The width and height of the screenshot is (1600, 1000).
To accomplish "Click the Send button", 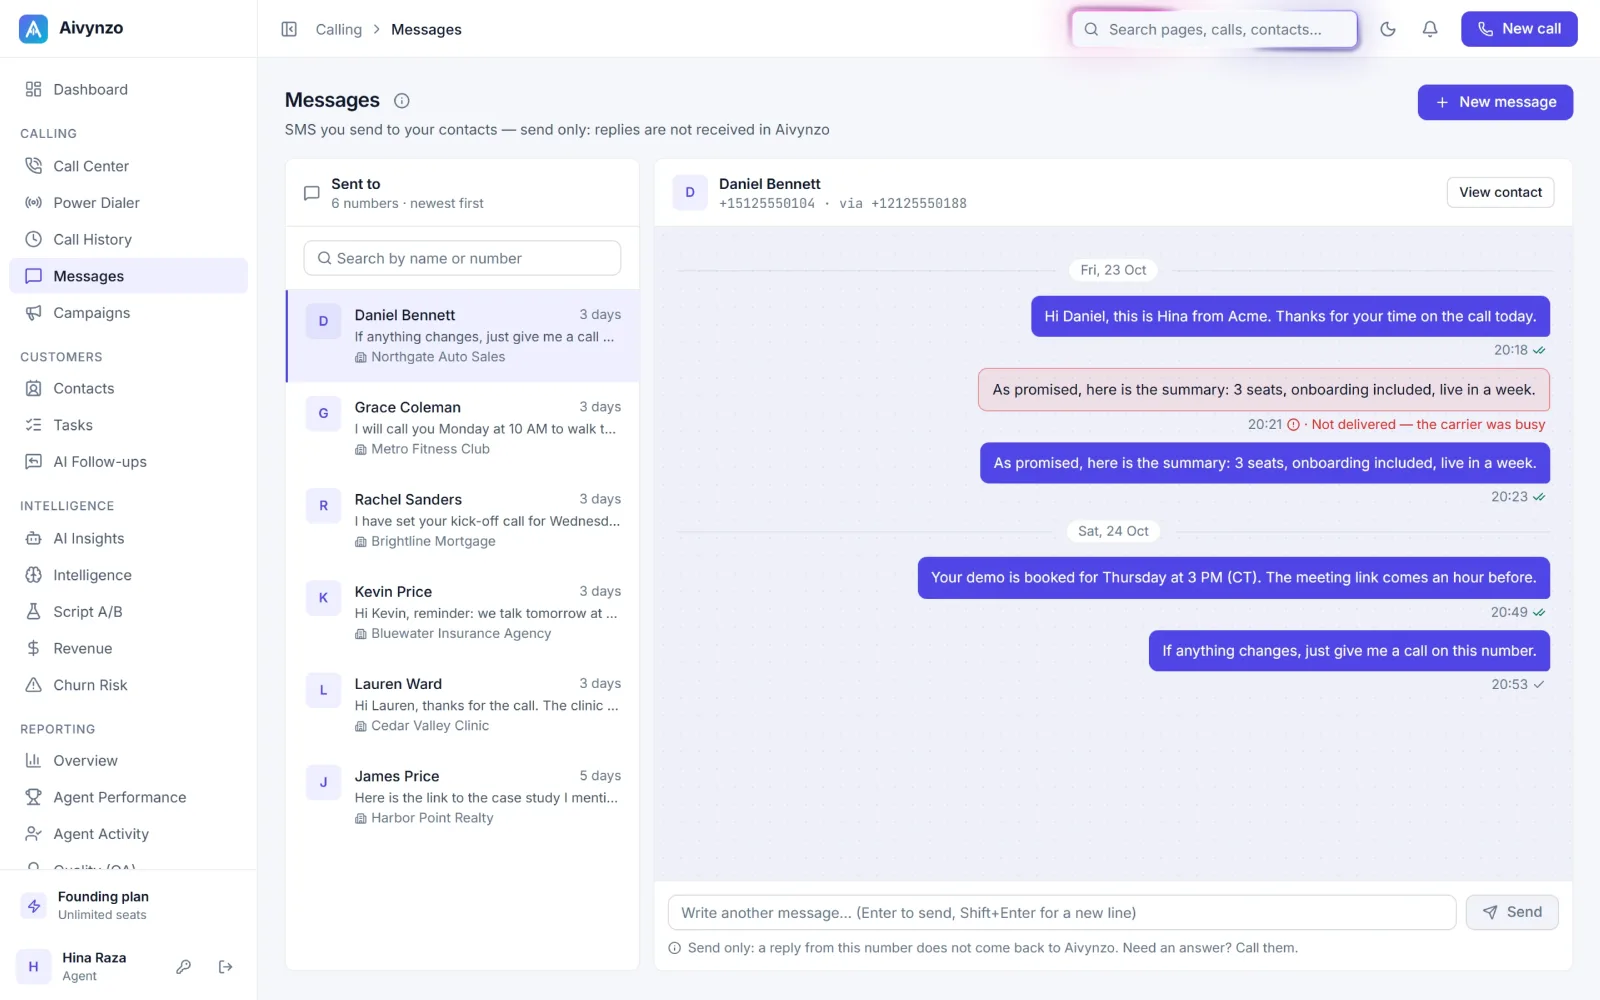I will click(1512, 912).
